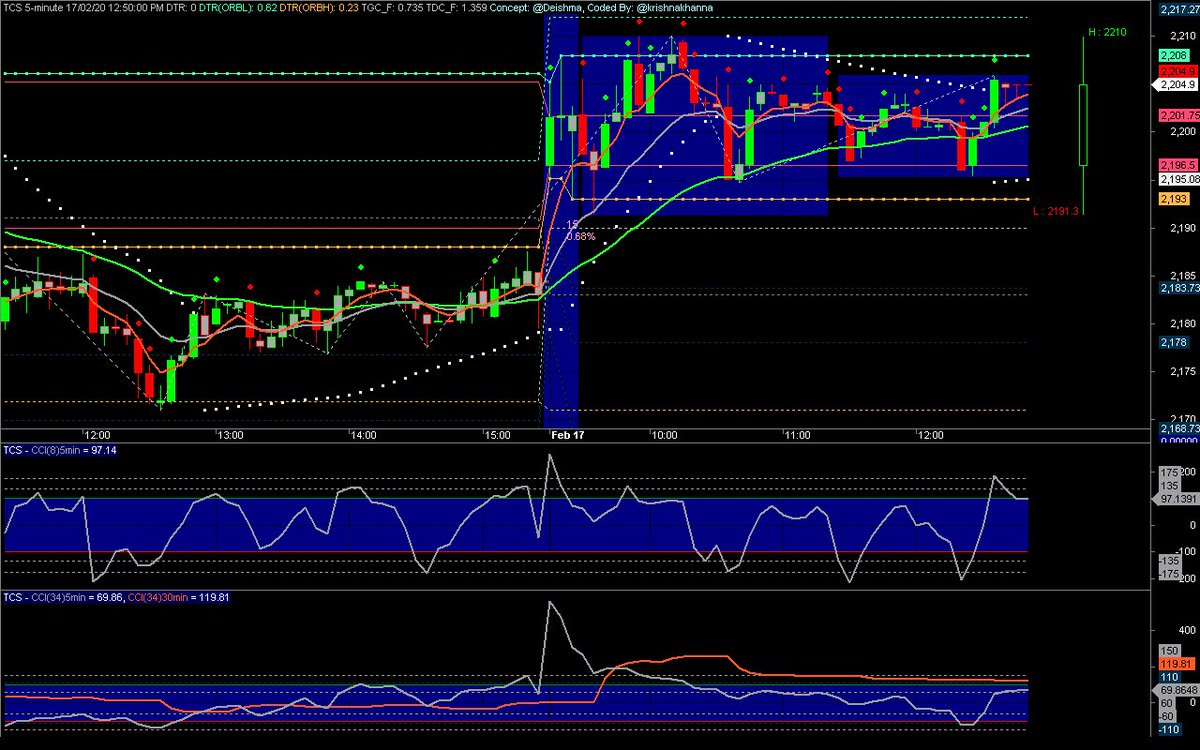Click the pink '2,201.75' price tag
Image resolution: width=1200 pixels, height=750 pixels.
pos(1177,116)
